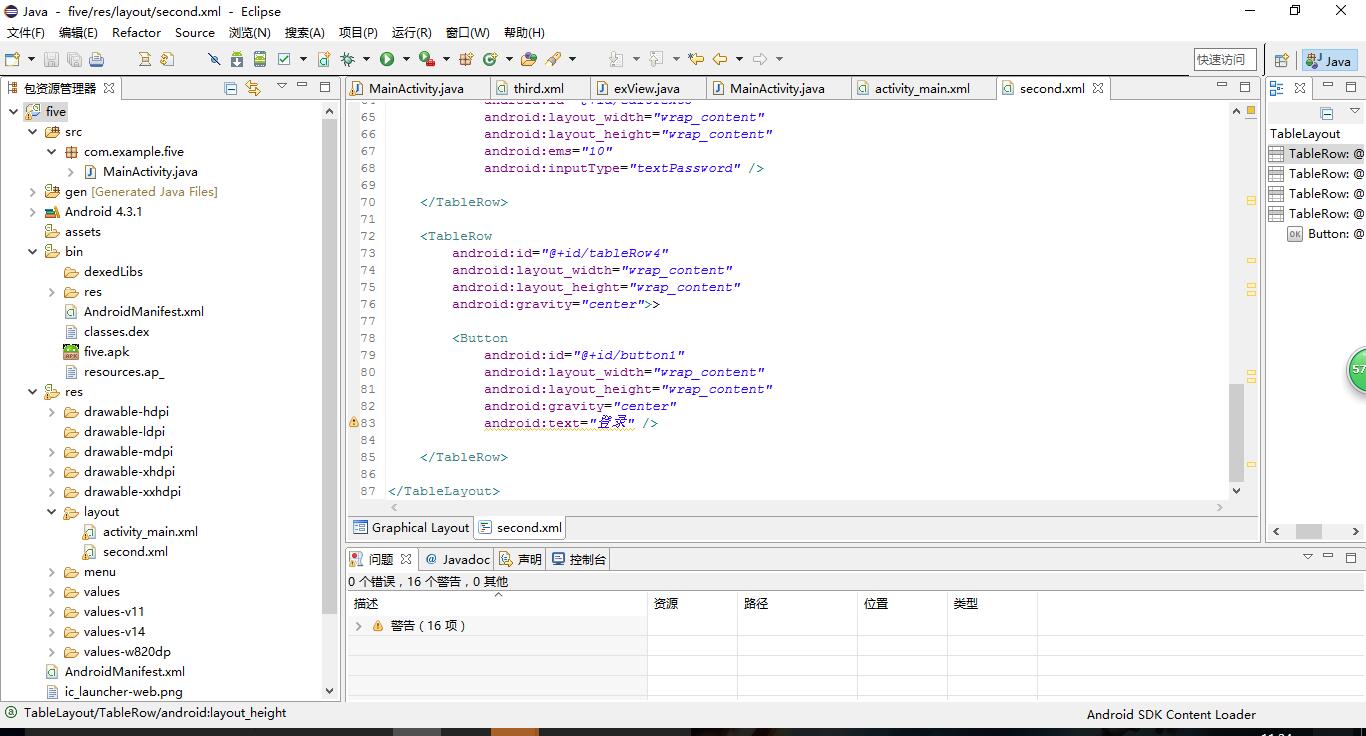Open the 文件(F) menu

click(x=26, y=33)
